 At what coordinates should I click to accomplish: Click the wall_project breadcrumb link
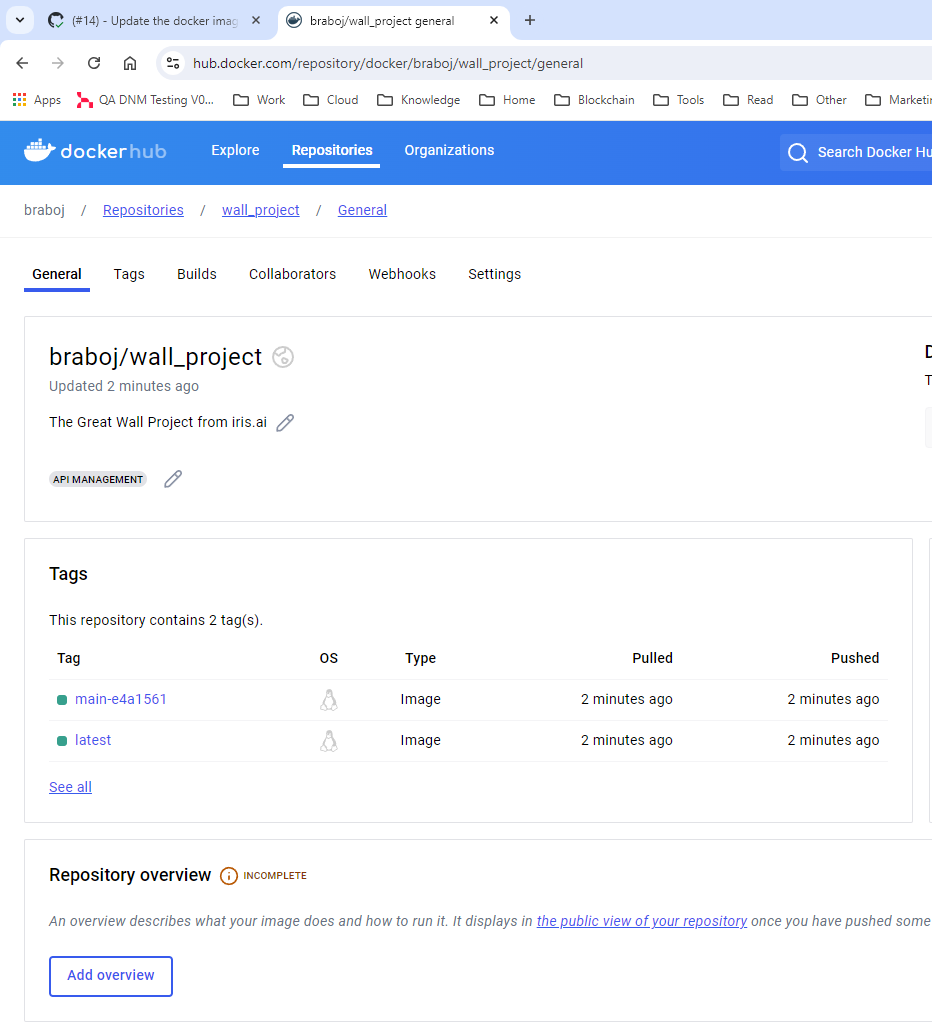(261, 210)
